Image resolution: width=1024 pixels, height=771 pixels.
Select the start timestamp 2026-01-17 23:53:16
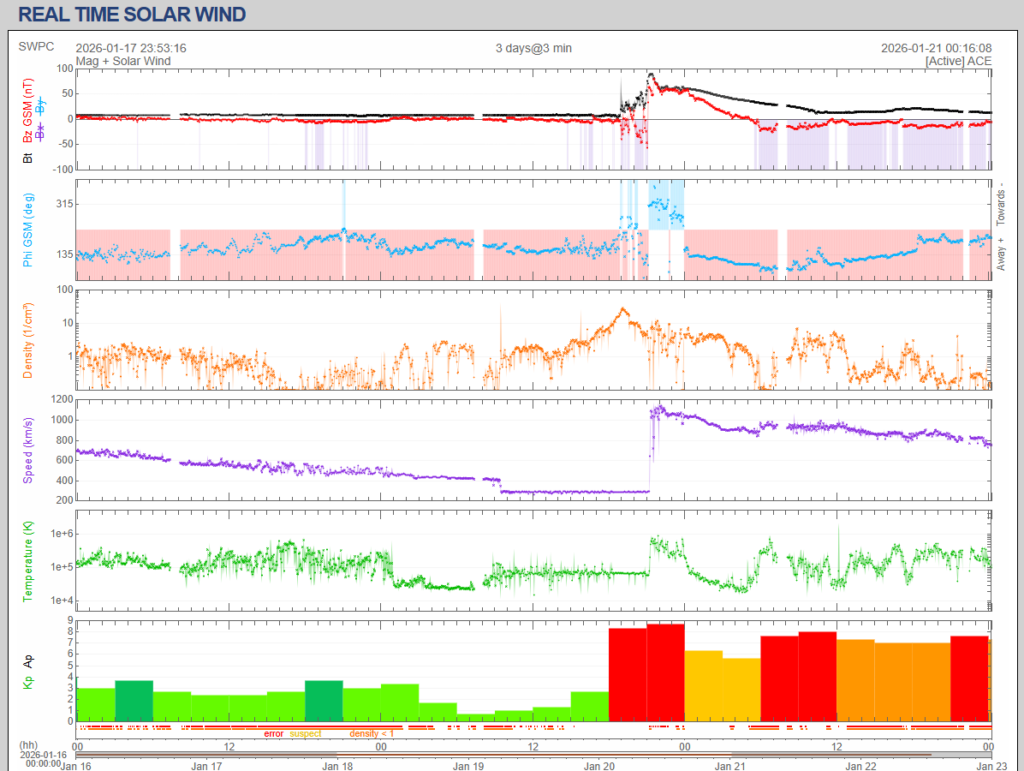click(x=131, y=47)
